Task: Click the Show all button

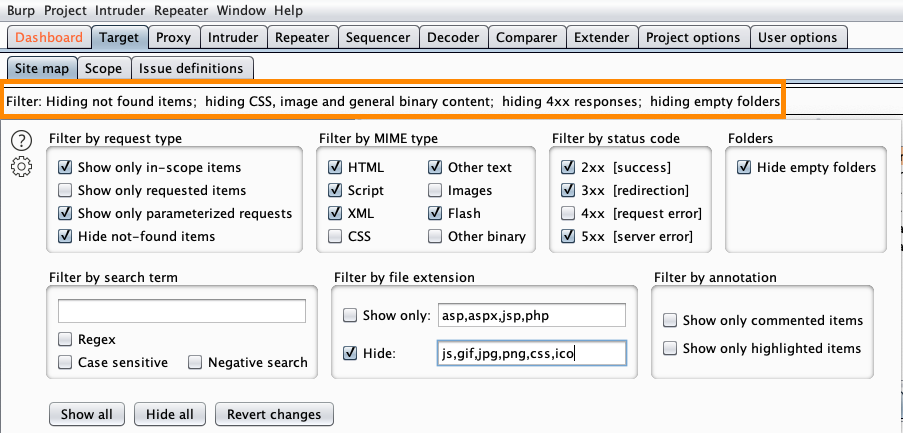Action: click(87, 415)
